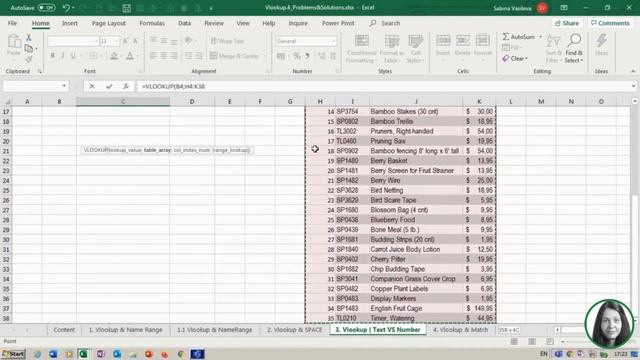640x360 pixels.
Task: Toggle Italic formatting
Action: [x=63, y=56]
